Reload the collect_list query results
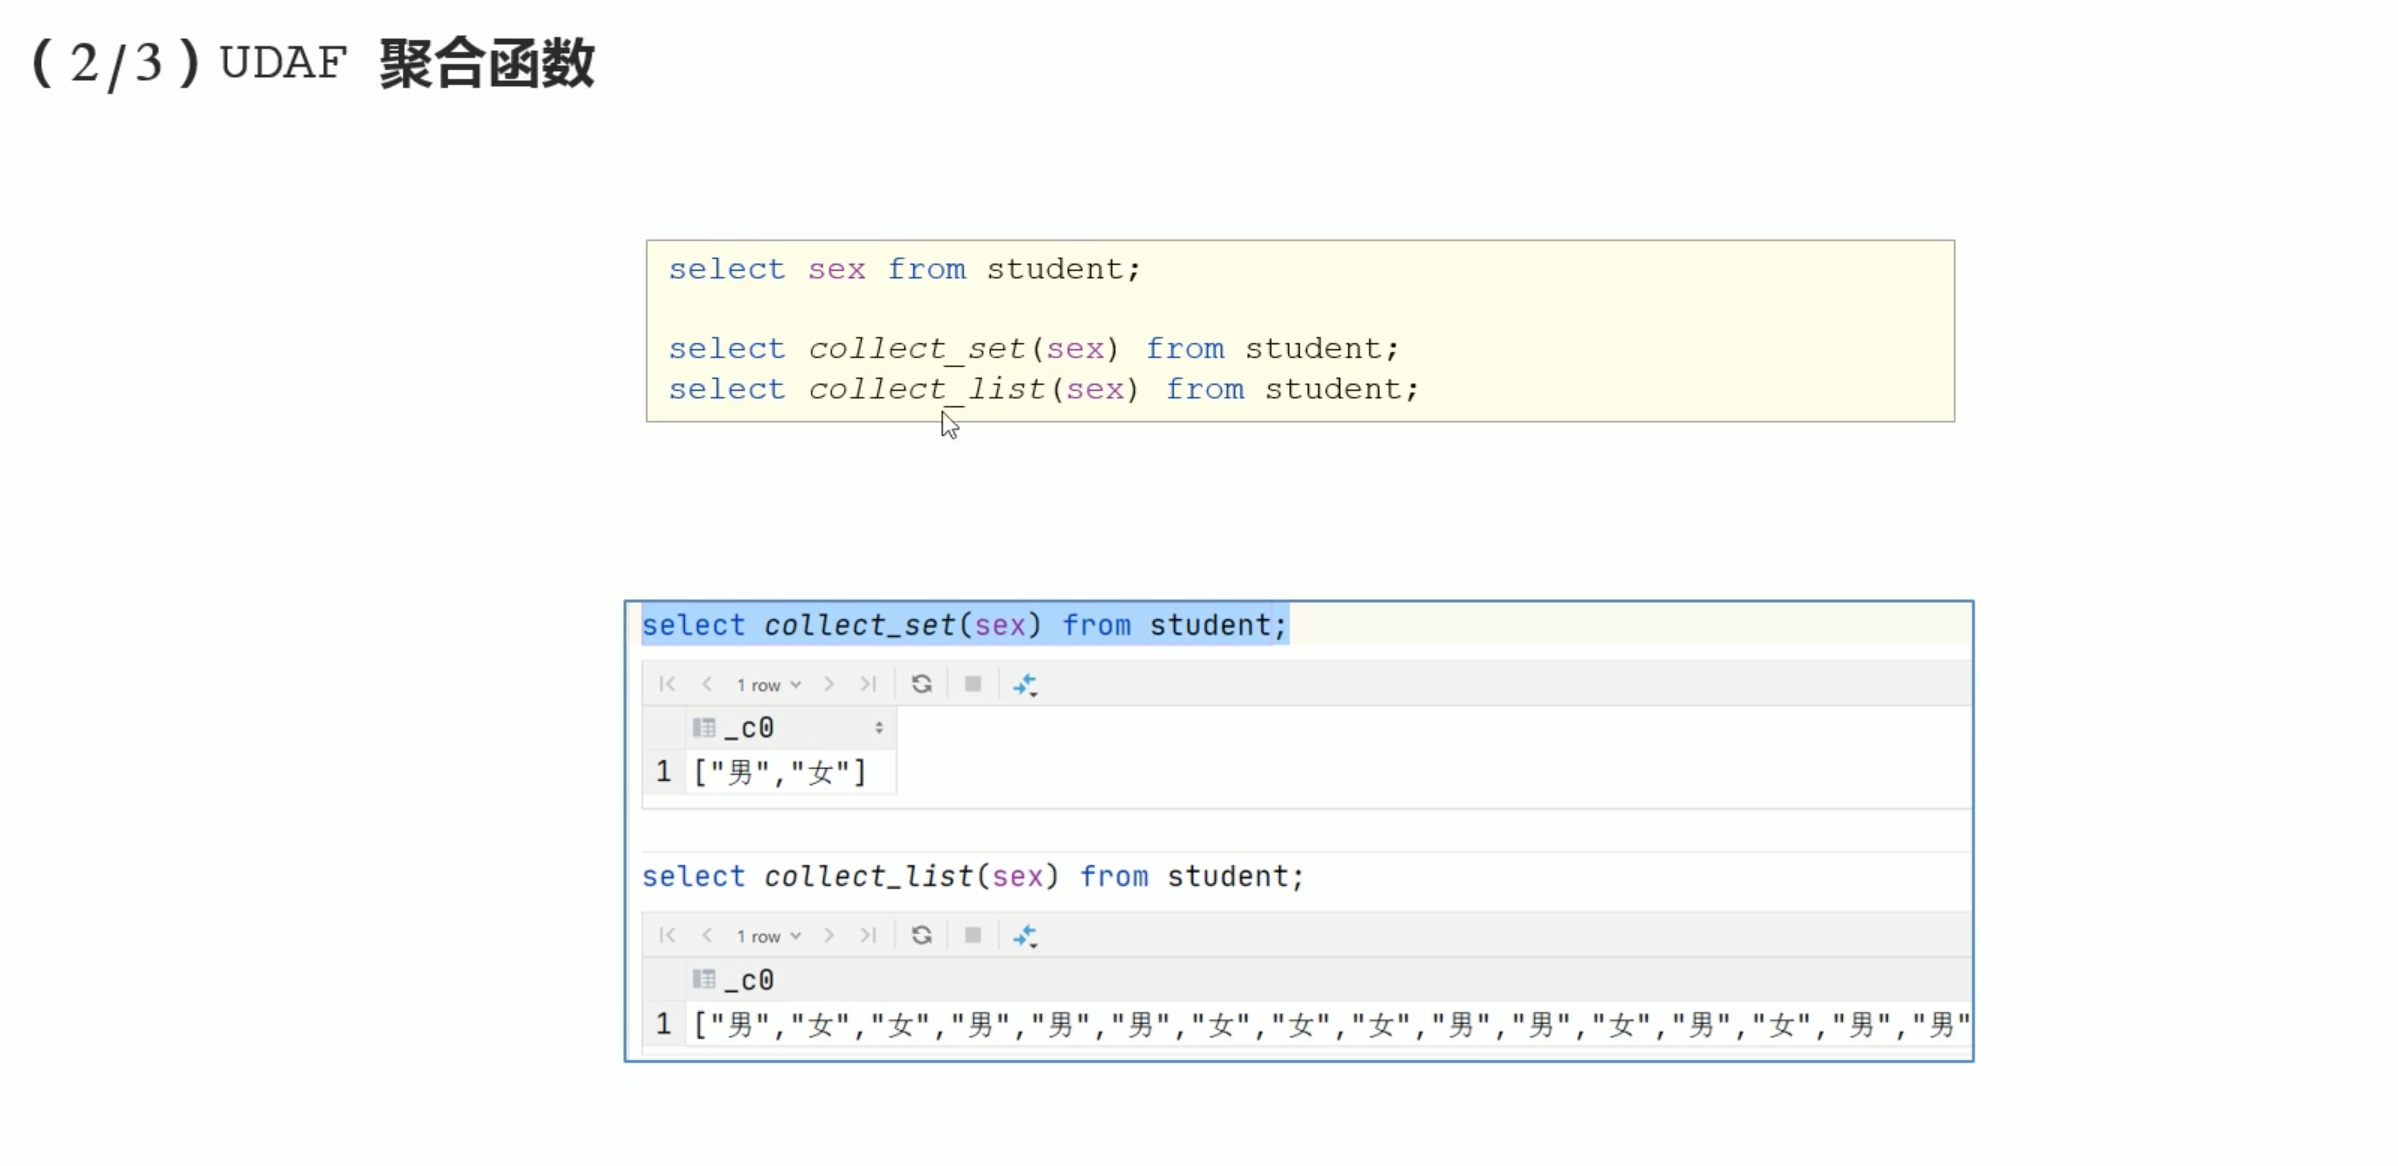Image resolution: width=2398 pixels, height=1166 pixels. pyautogui.click(x=922, y=935)
